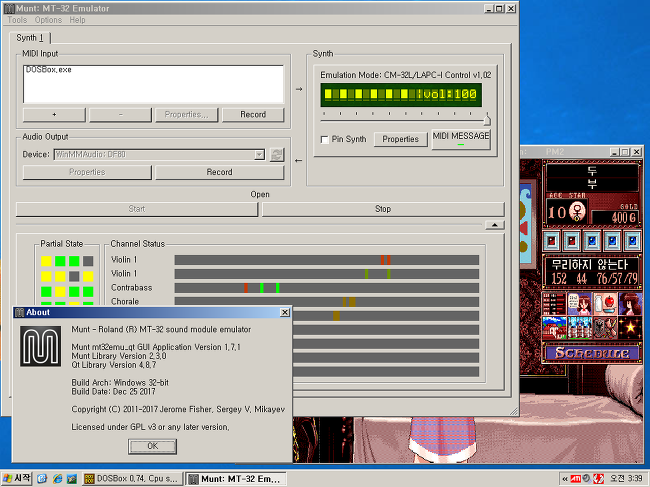The height and width of the screenshot is (487, 650).
Task: Click the taskbar clock showing 3:39
Action: point(626,479)
